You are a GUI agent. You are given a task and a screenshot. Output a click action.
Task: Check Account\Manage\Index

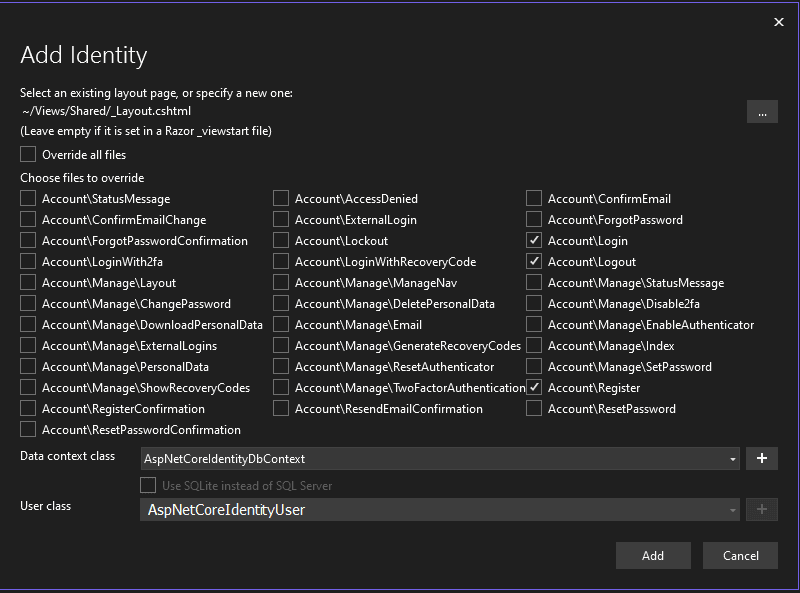click(534, 345)
